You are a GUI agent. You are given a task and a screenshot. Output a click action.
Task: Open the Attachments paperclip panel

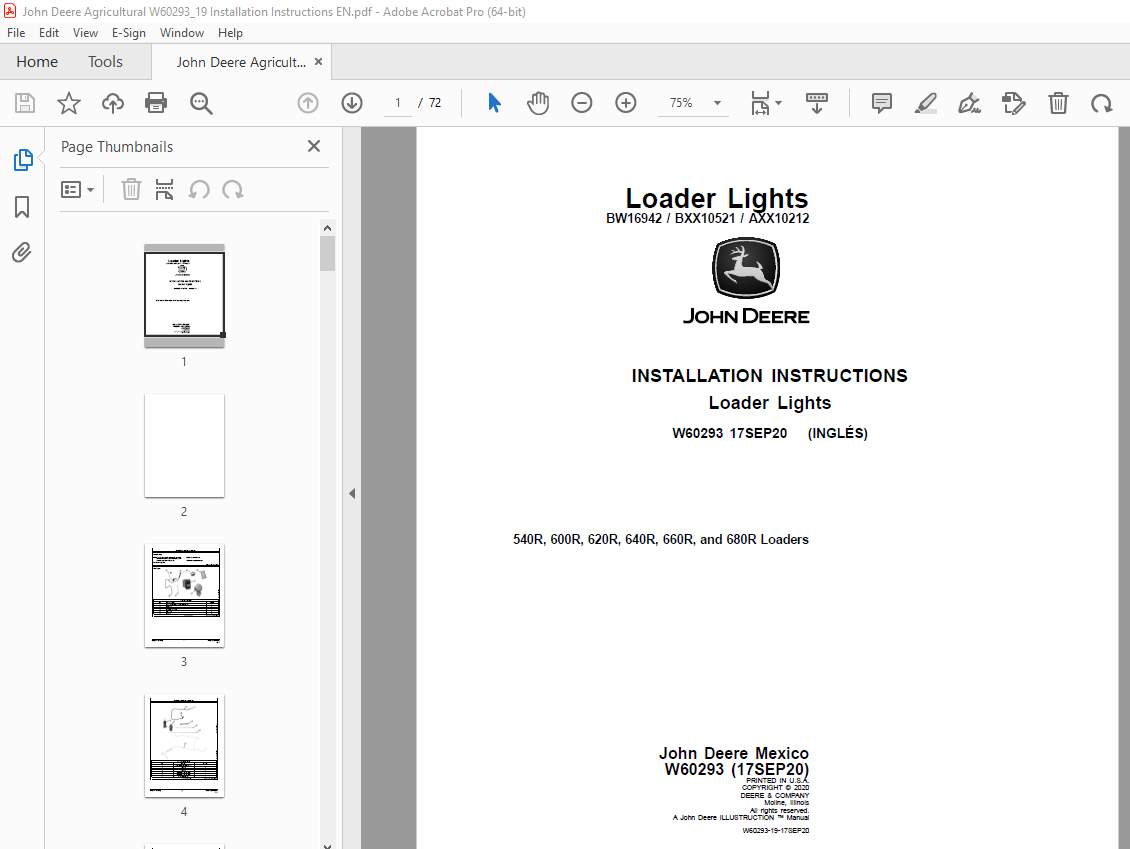tap(22, 253)
